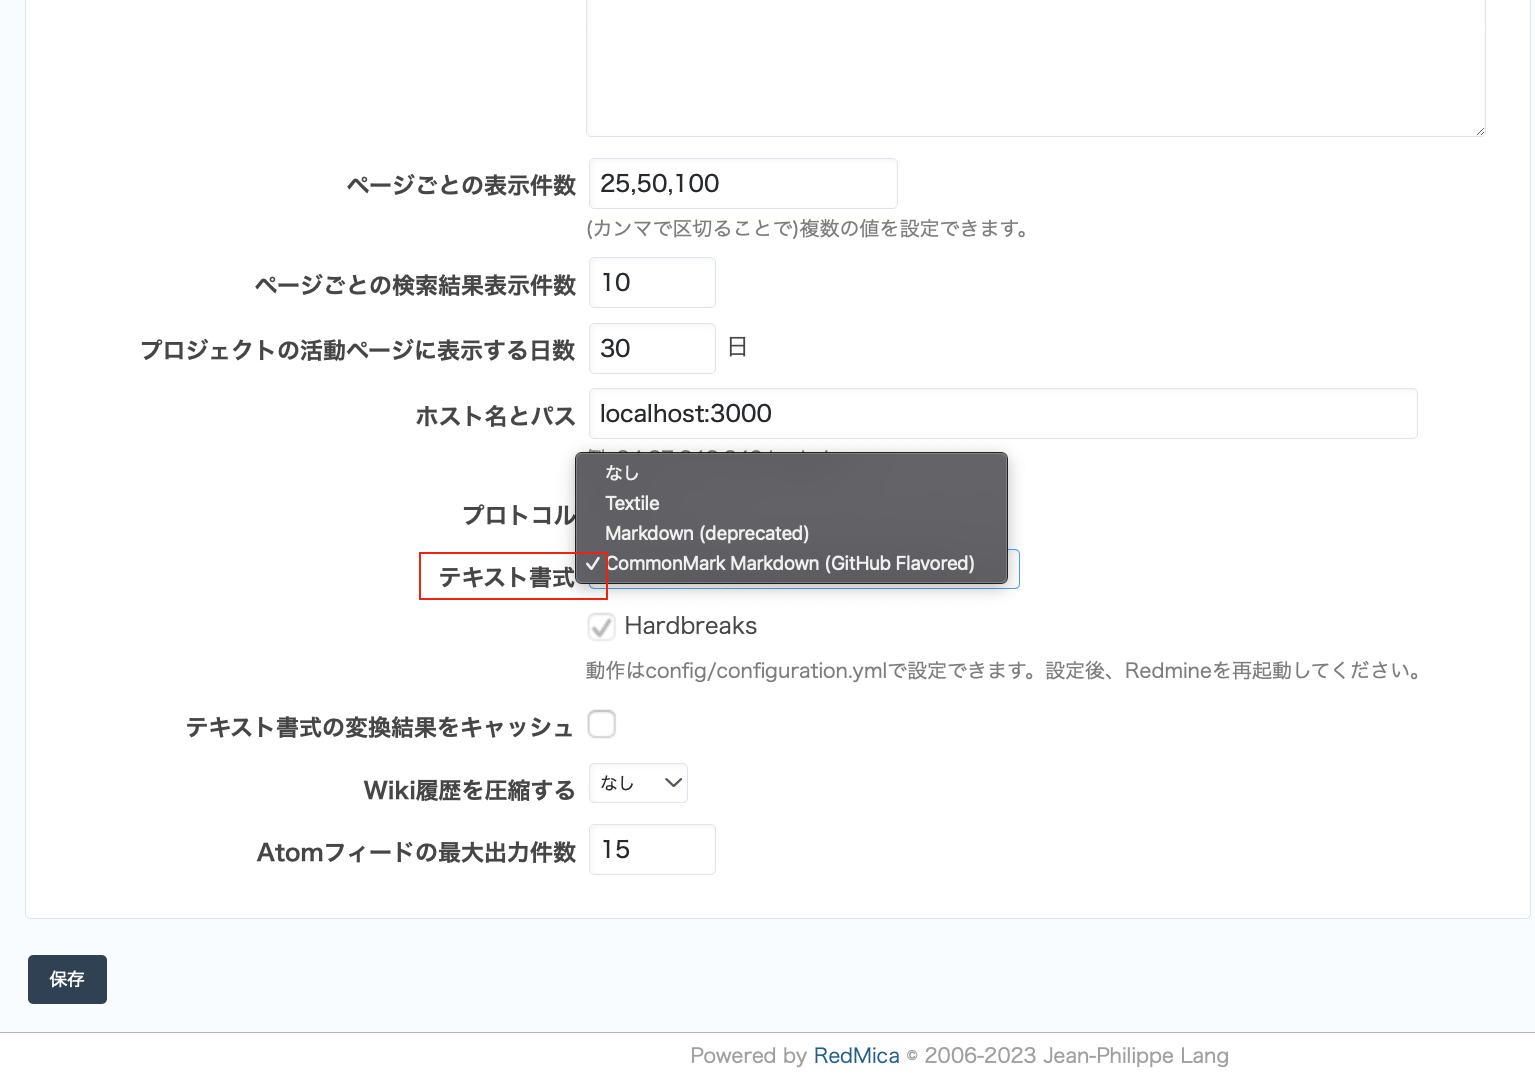Select Textile from the text format dropdown

[x=631, y=503]
